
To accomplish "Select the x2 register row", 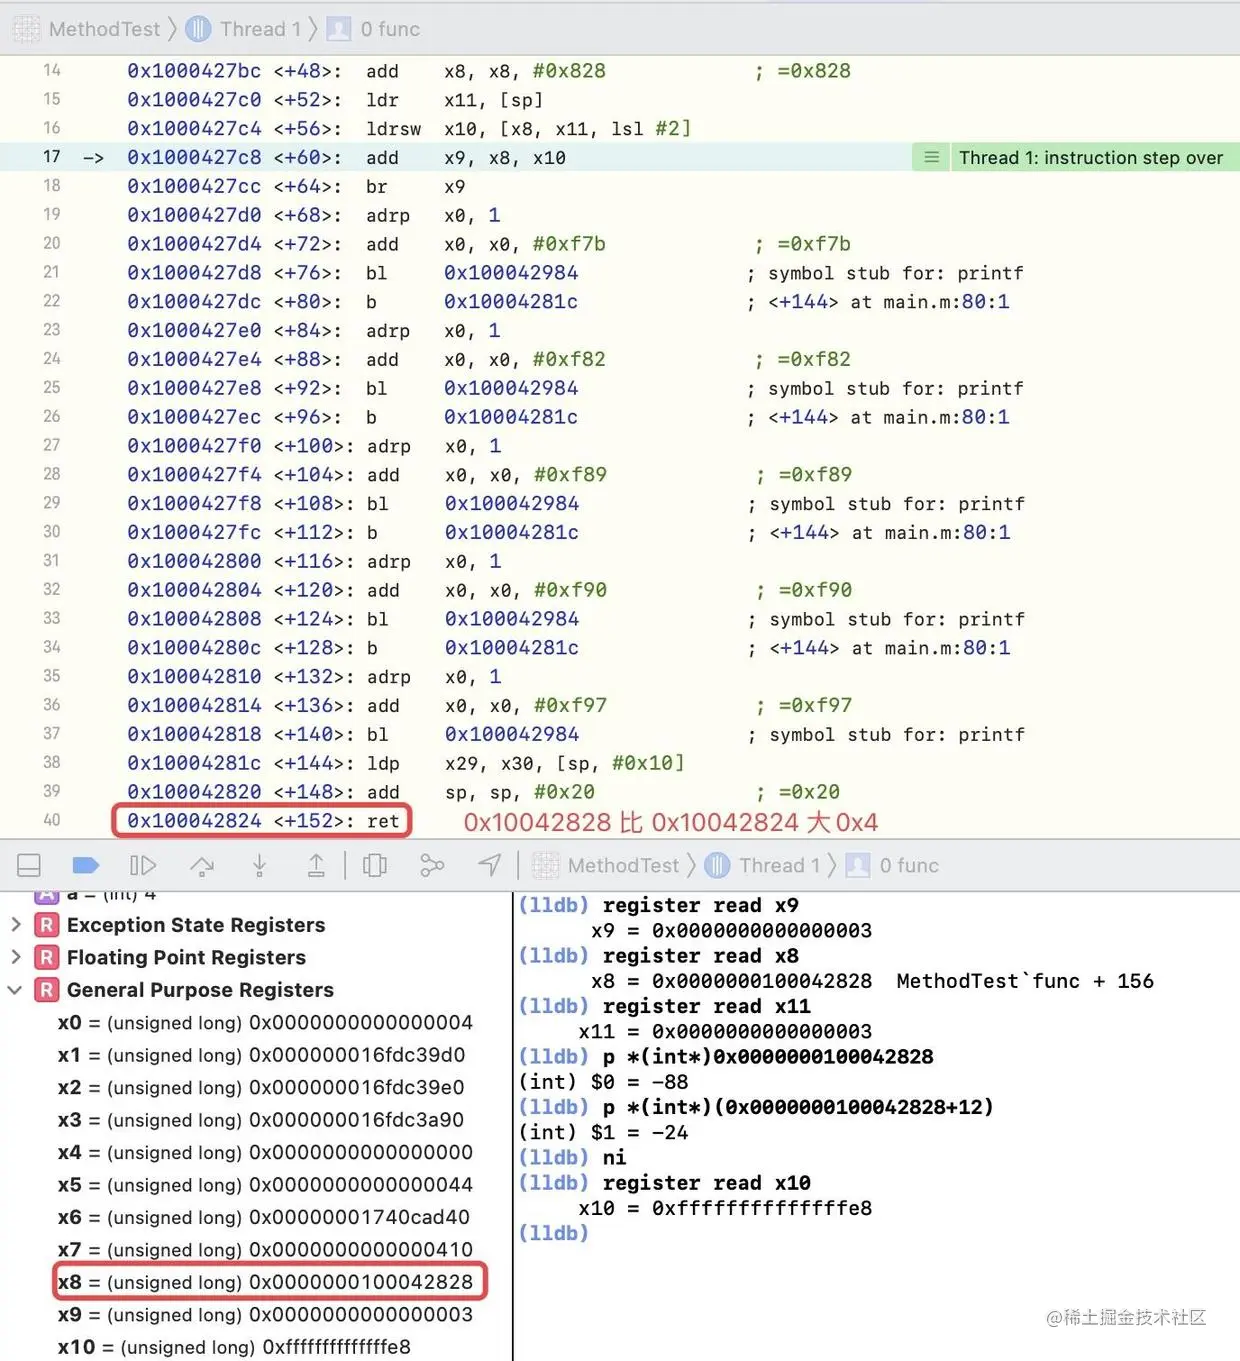I will pos(261,1087).
